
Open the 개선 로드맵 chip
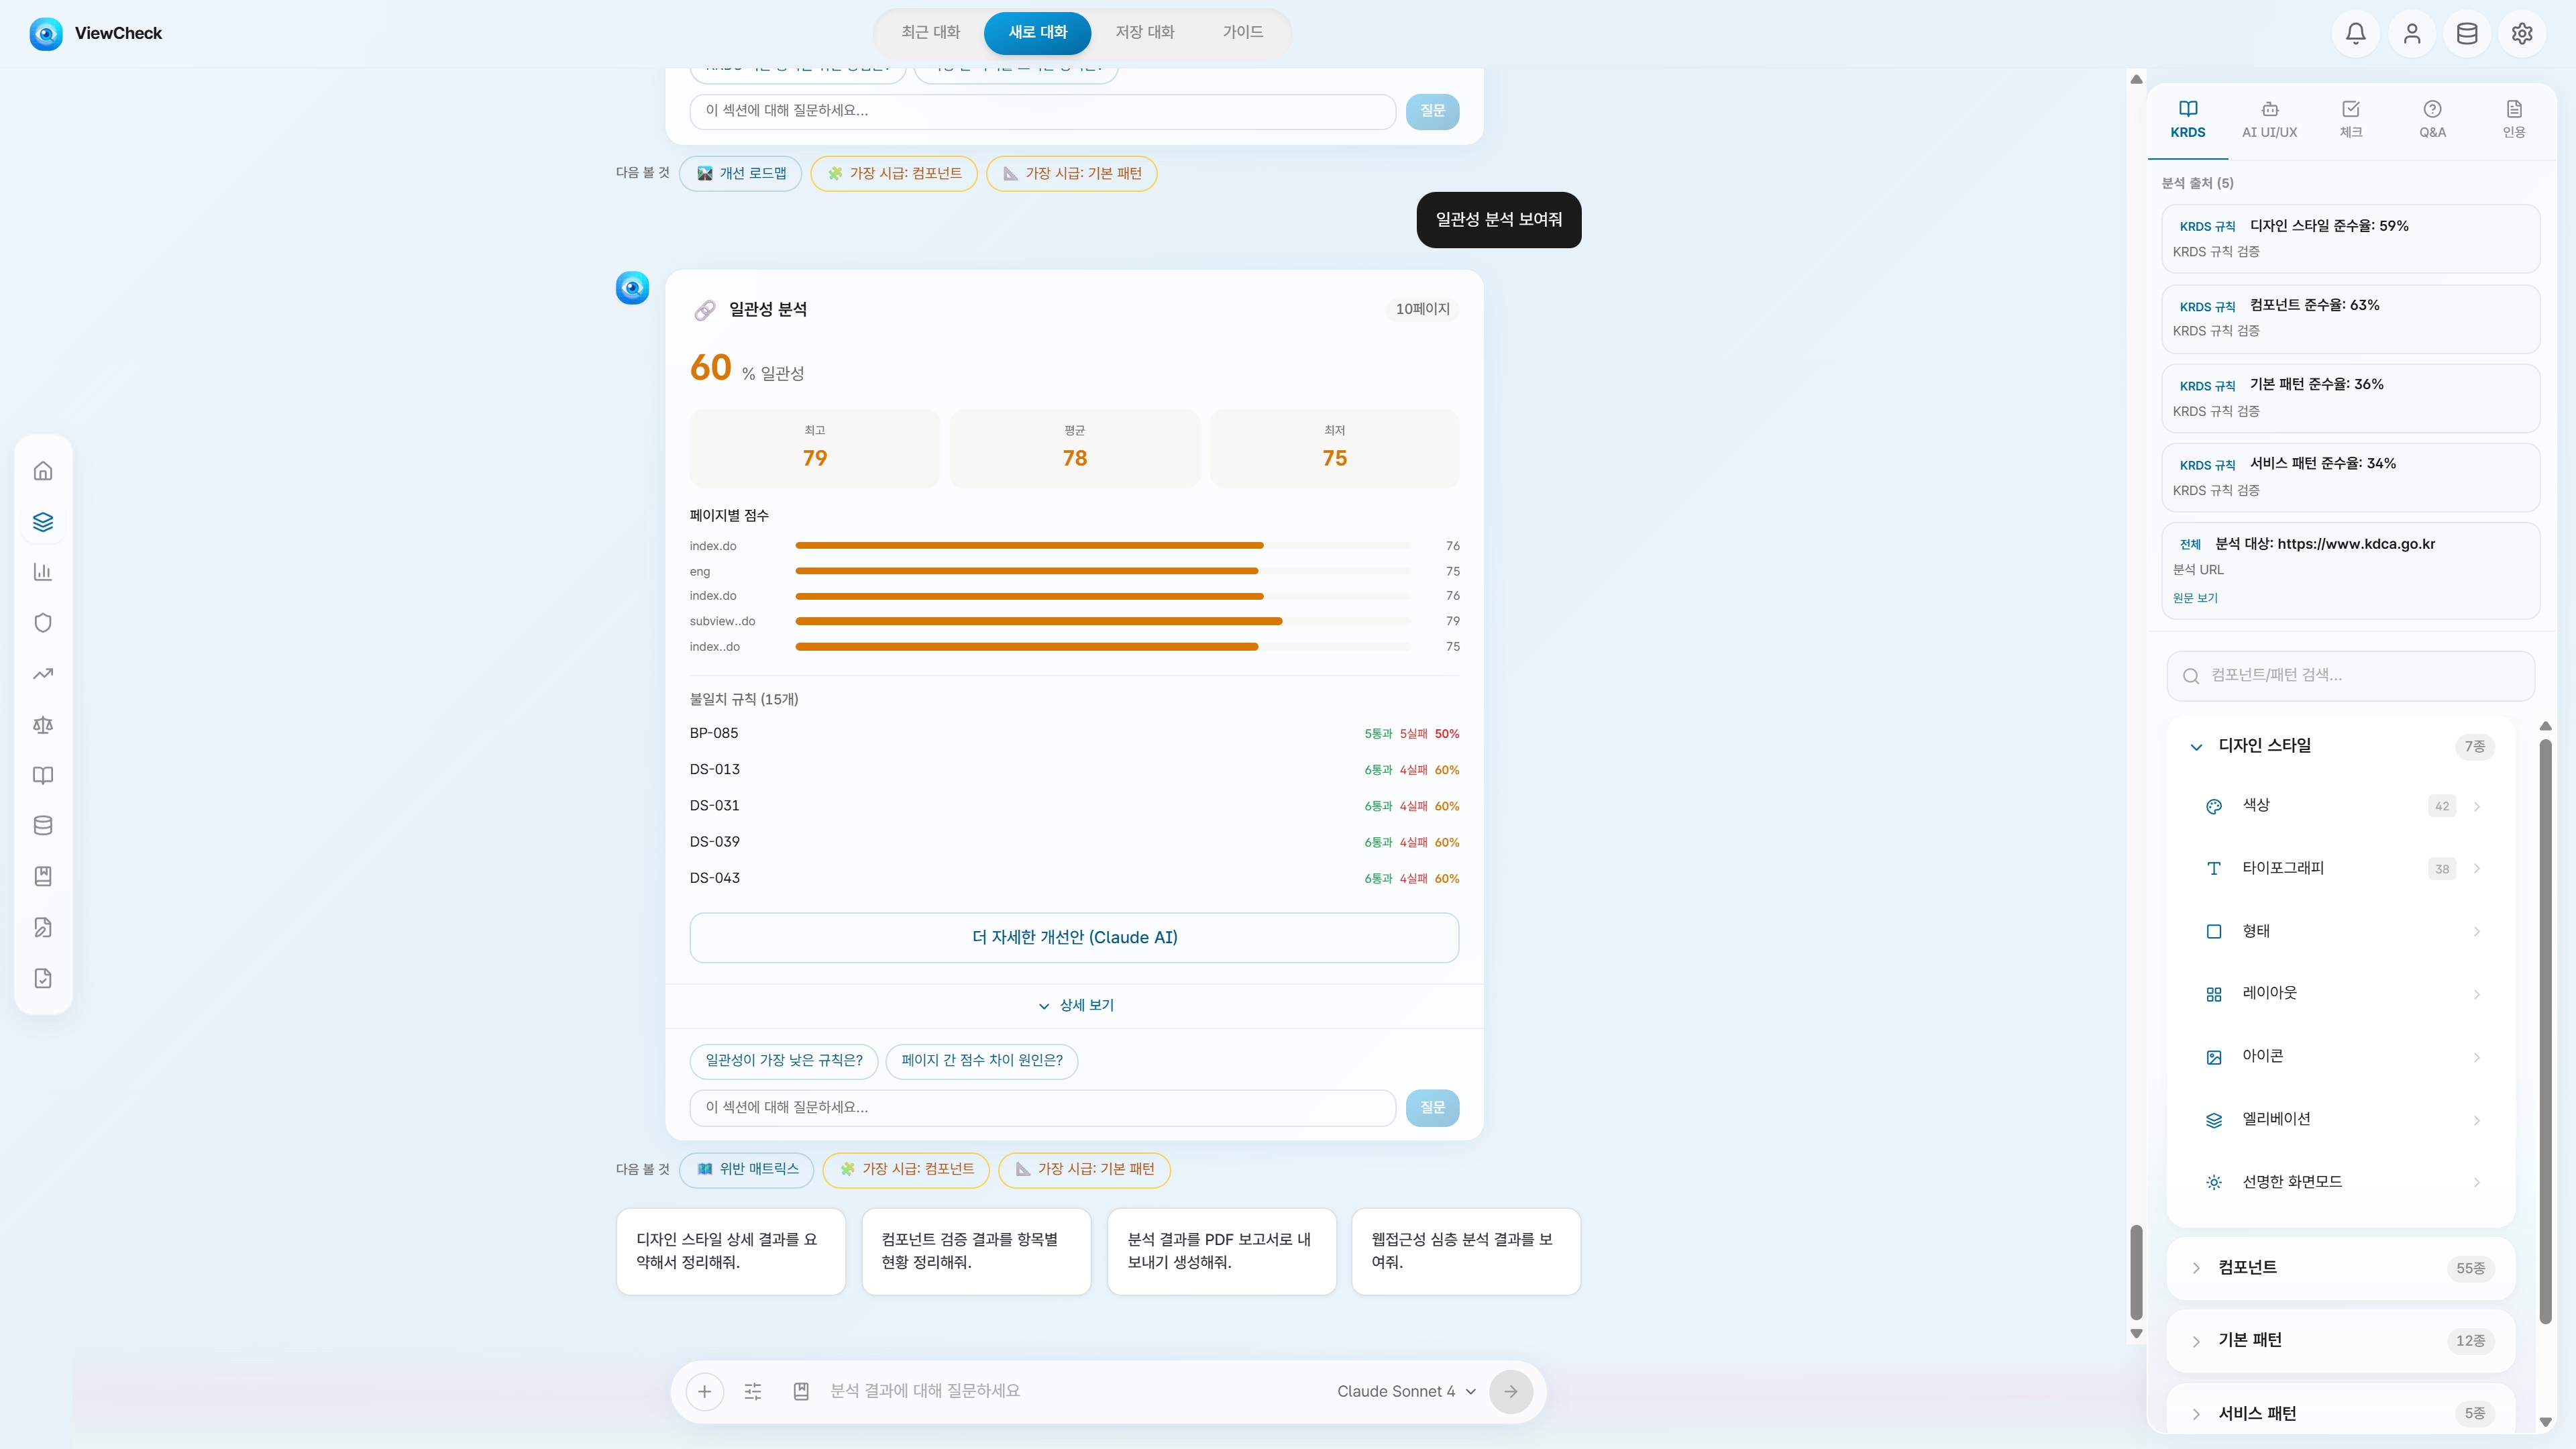(741, 174)
